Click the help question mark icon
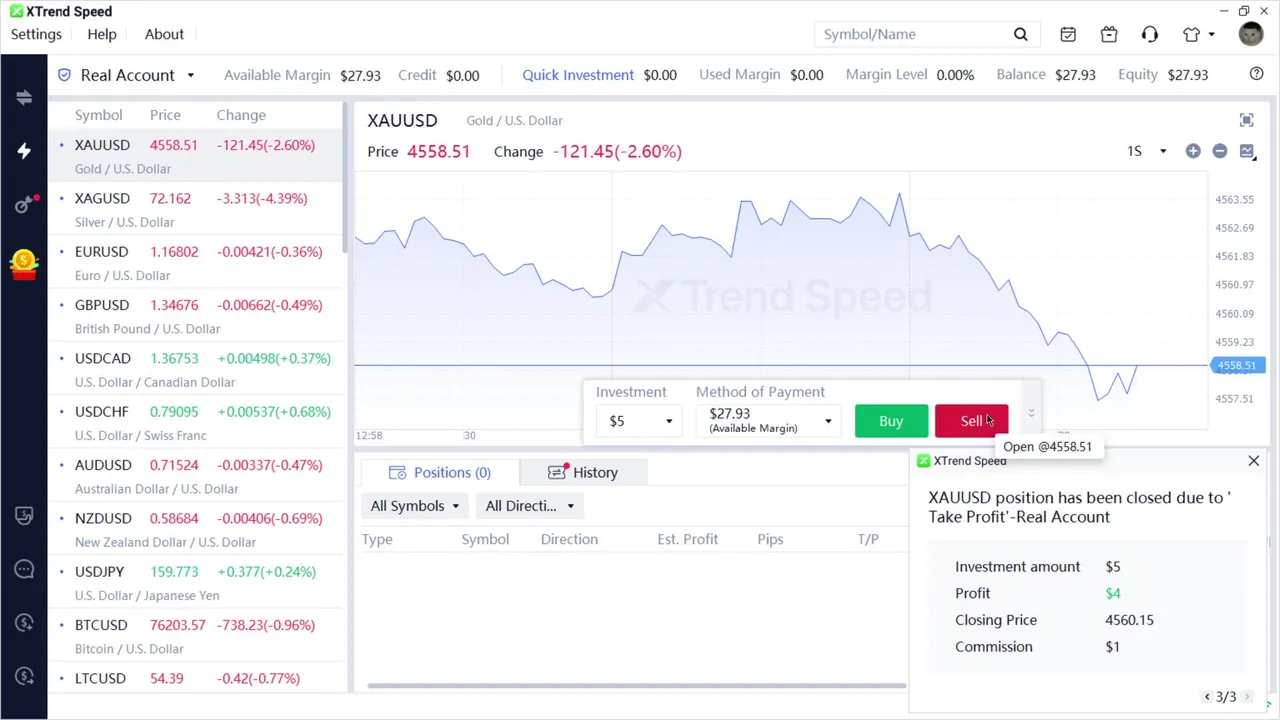The height and width of the screenshot is (720, 1280). (1257, 74)
